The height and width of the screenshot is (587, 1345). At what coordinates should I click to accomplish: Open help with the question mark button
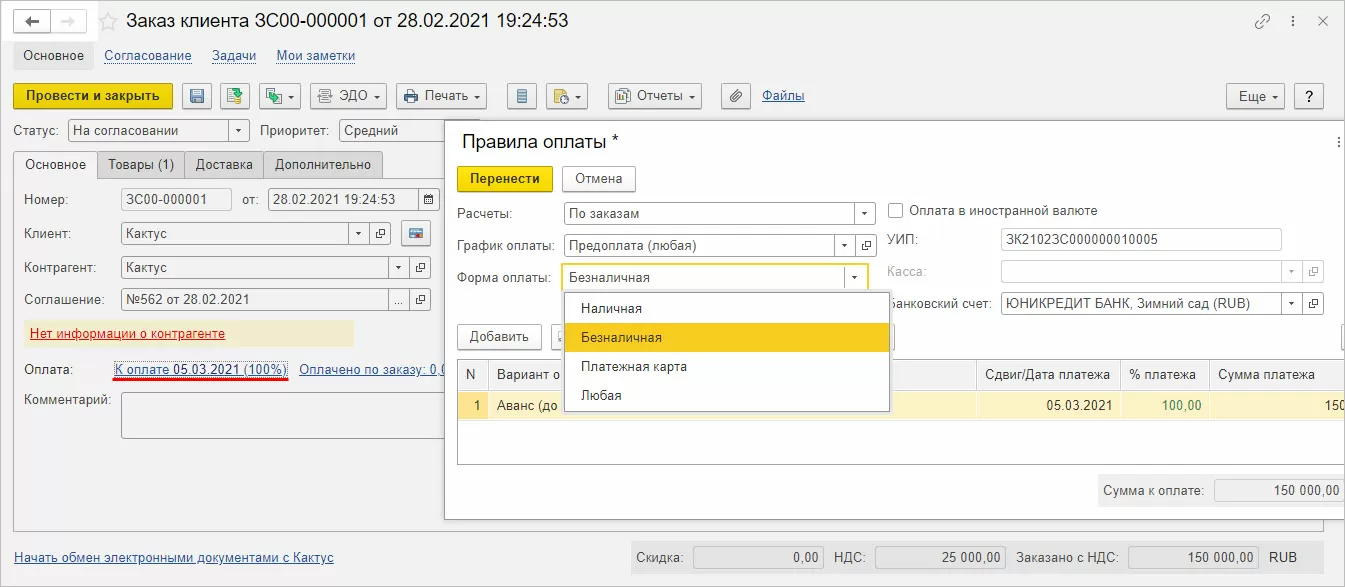point(1309,96)
